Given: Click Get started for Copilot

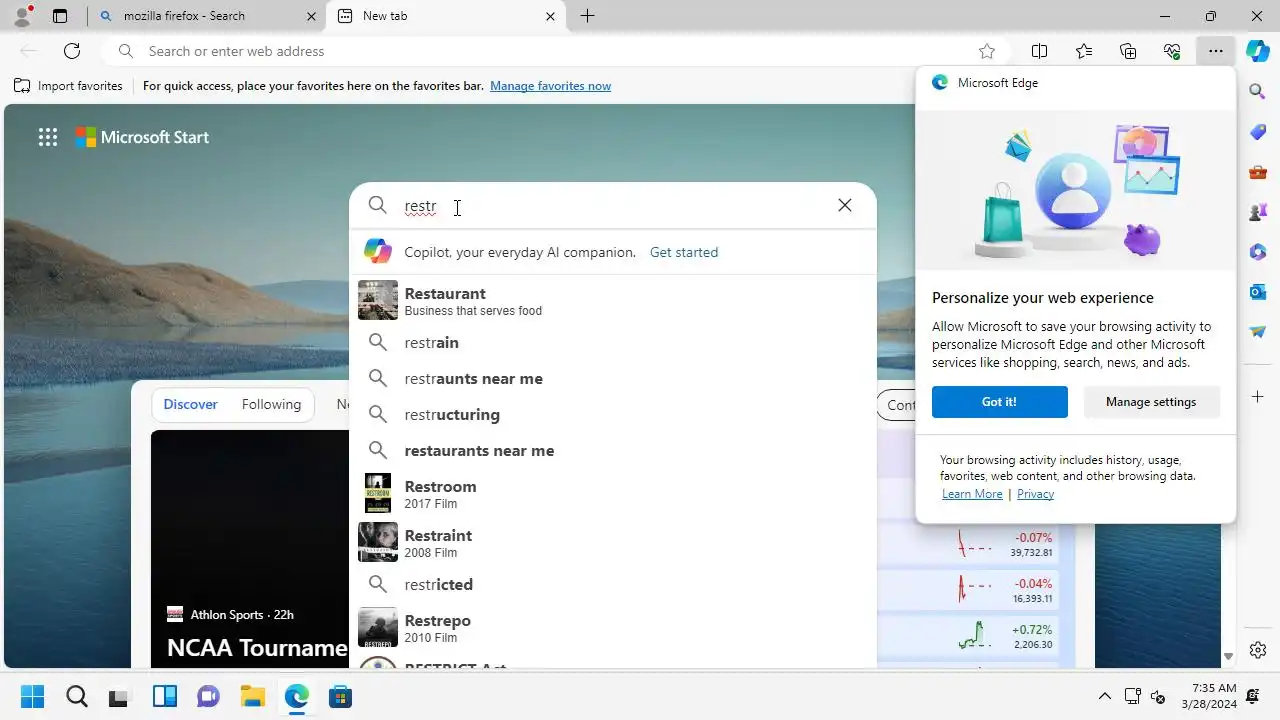Looking at the screenshot, I should (x=684, y=253).
